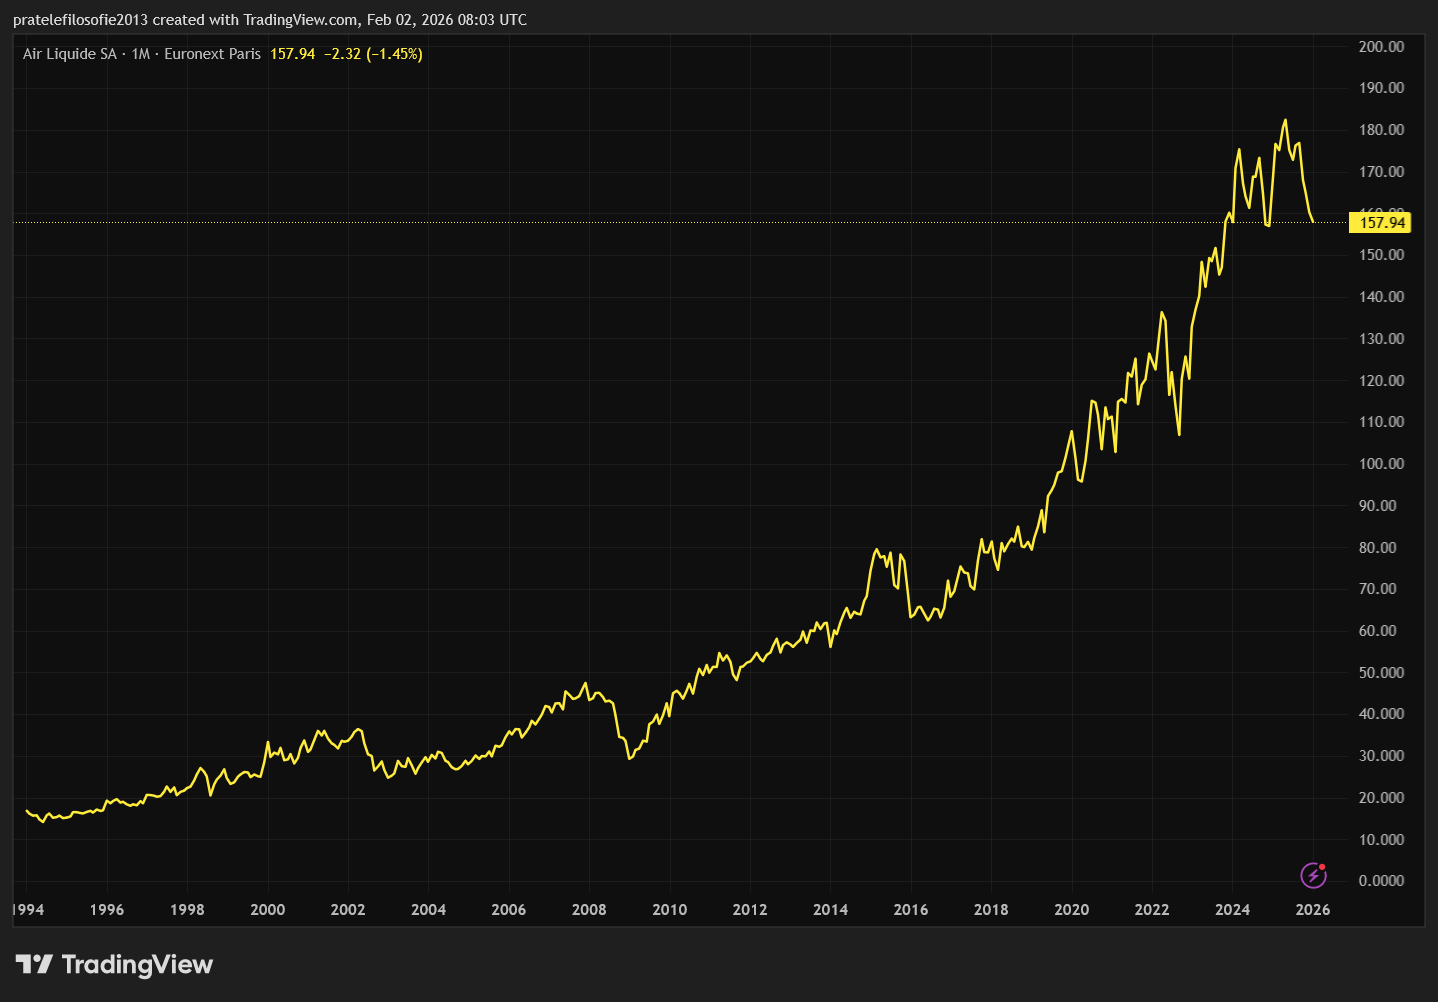Click the 1998 year label
This screenshot has height=1002, width=1438.
tap(187, 910)
